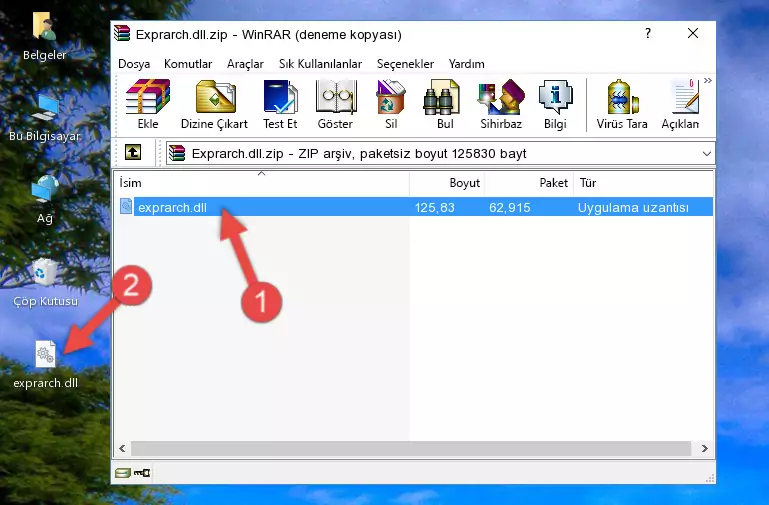Open the Göster (View) tool

tap(335, 104)
